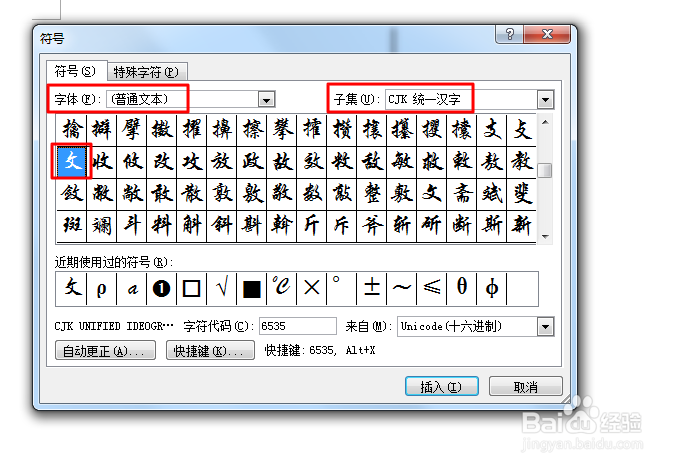Pick the character 攻 in the grid

point(192,162)
